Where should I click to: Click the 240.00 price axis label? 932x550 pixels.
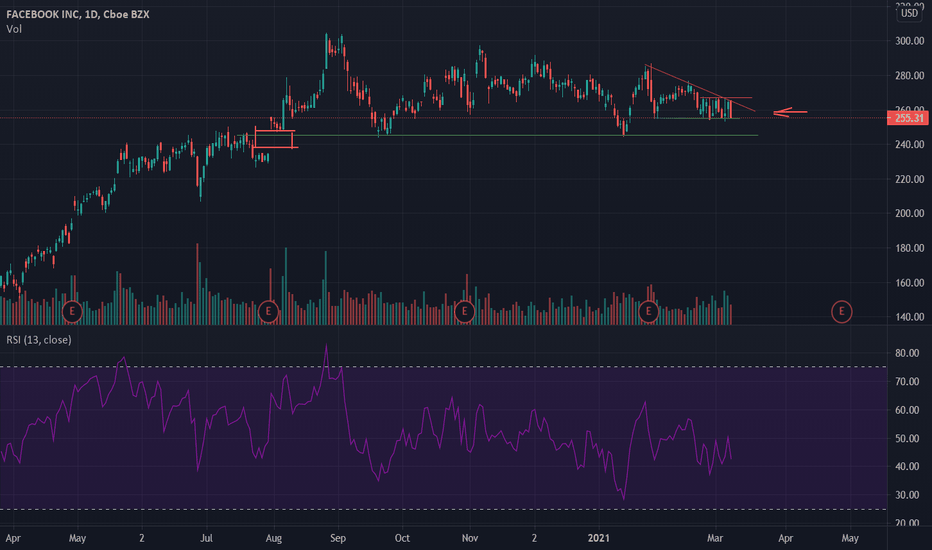click(909, 144)
